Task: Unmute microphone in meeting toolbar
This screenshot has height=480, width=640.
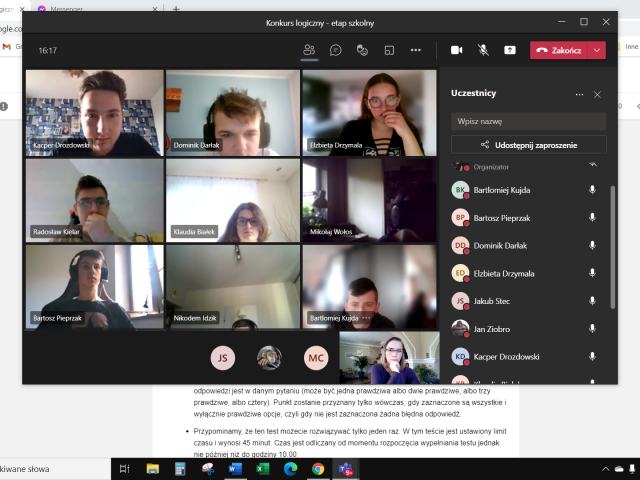Action: point(483,50)
